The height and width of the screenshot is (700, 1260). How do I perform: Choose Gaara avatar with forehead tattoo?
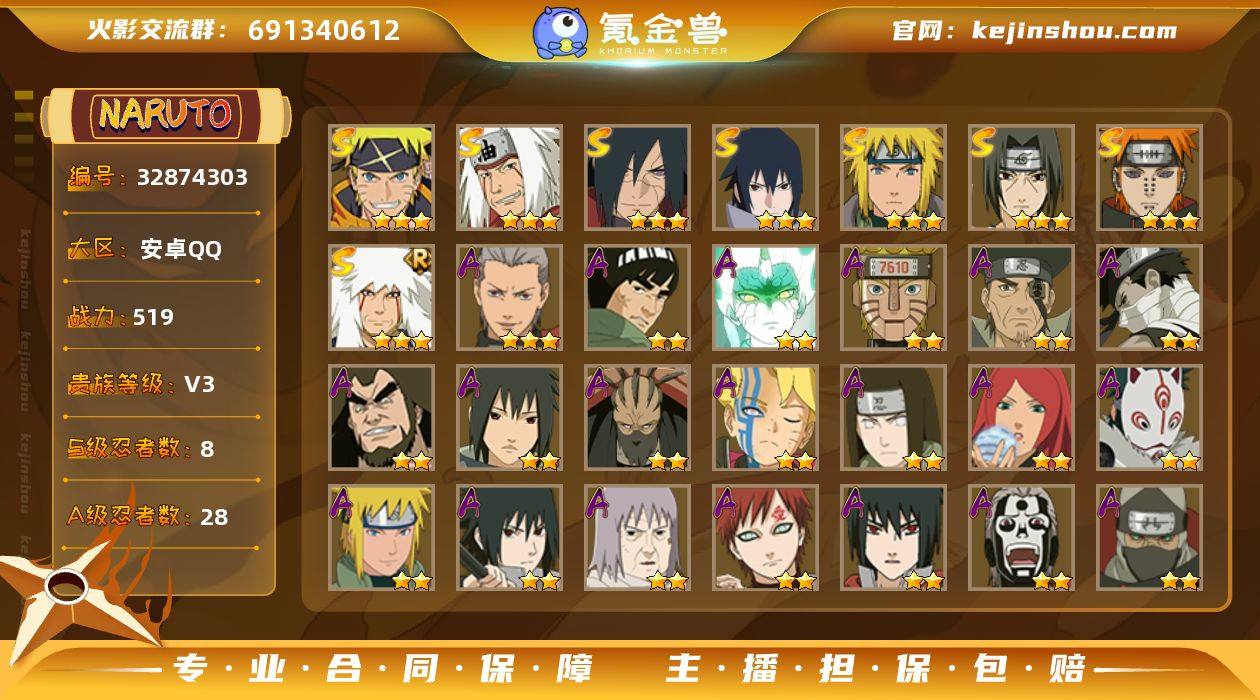(765, 538)
